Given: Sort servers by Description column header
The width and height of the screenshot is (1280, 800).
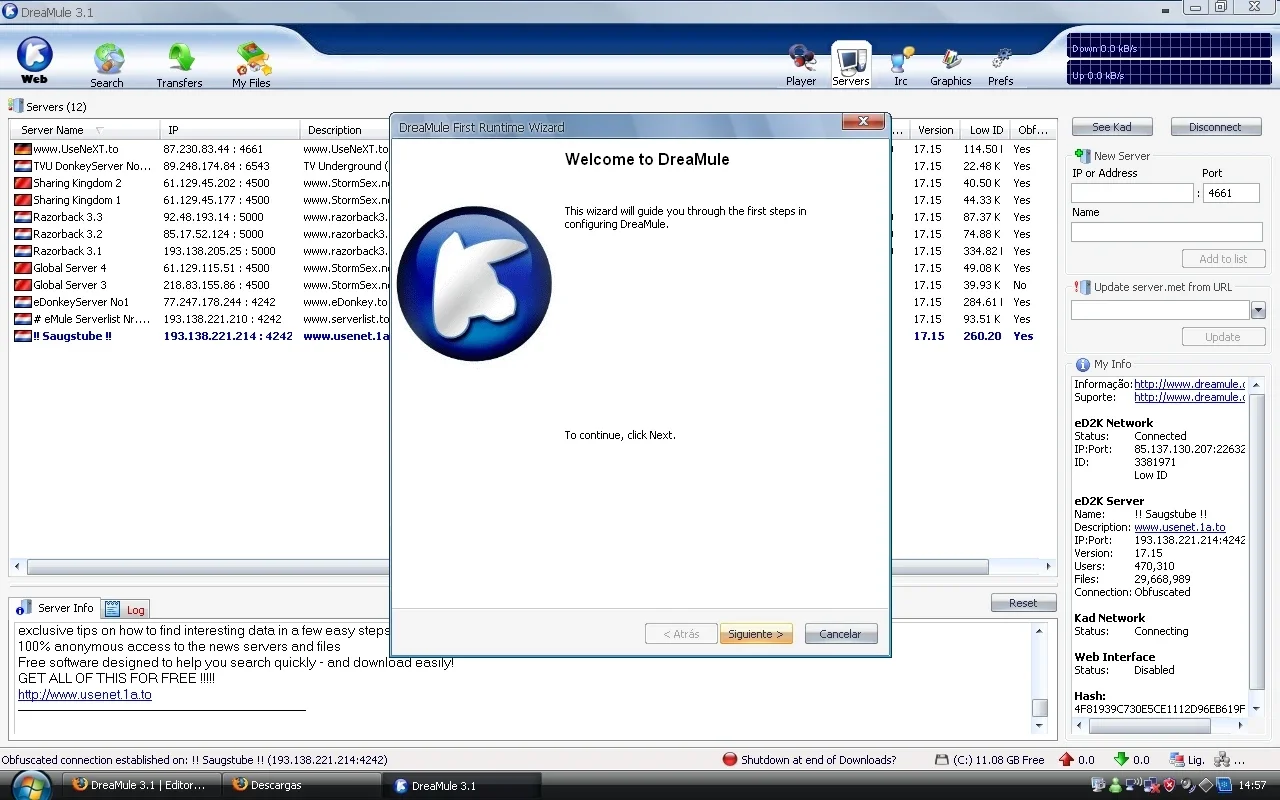Looking at the screenshot, I should coord(345,130).
